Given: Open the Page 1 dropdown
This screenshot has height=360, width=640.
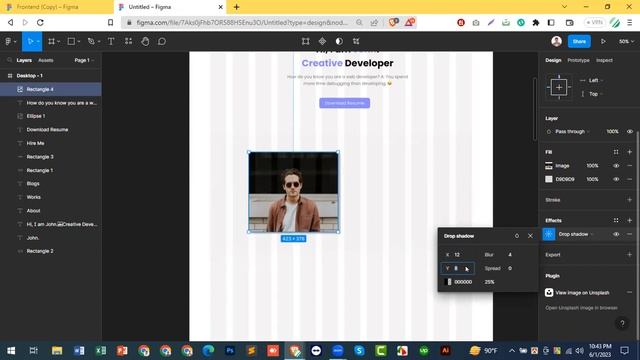Looking at the screenshot, I should click(x=84, y=60).
